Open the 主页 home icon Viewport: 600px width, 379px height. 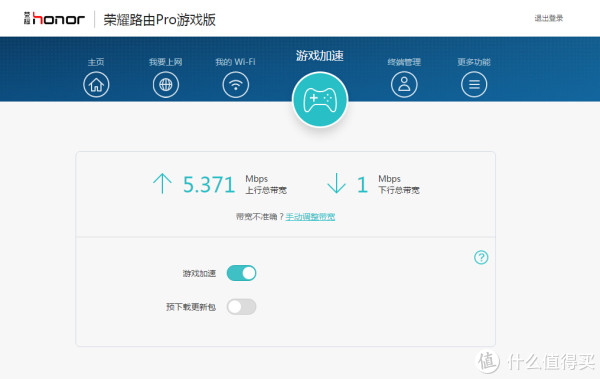96,84
